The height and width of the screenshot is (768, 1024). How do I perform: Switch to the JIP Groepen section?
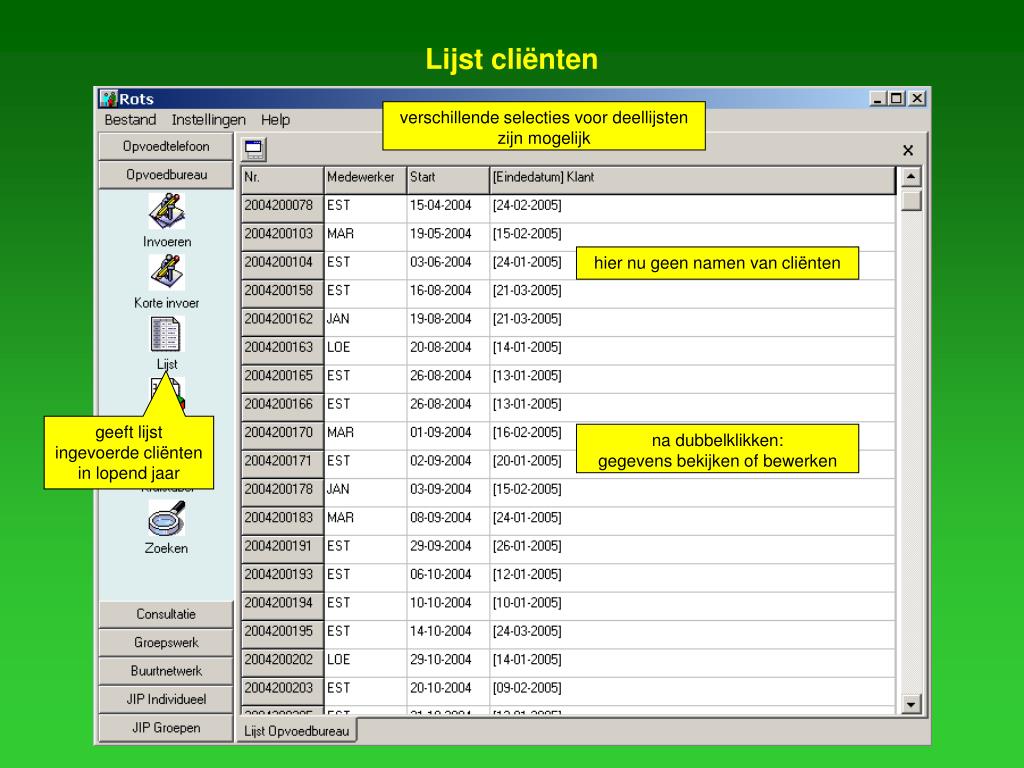[x=166, y=728]
